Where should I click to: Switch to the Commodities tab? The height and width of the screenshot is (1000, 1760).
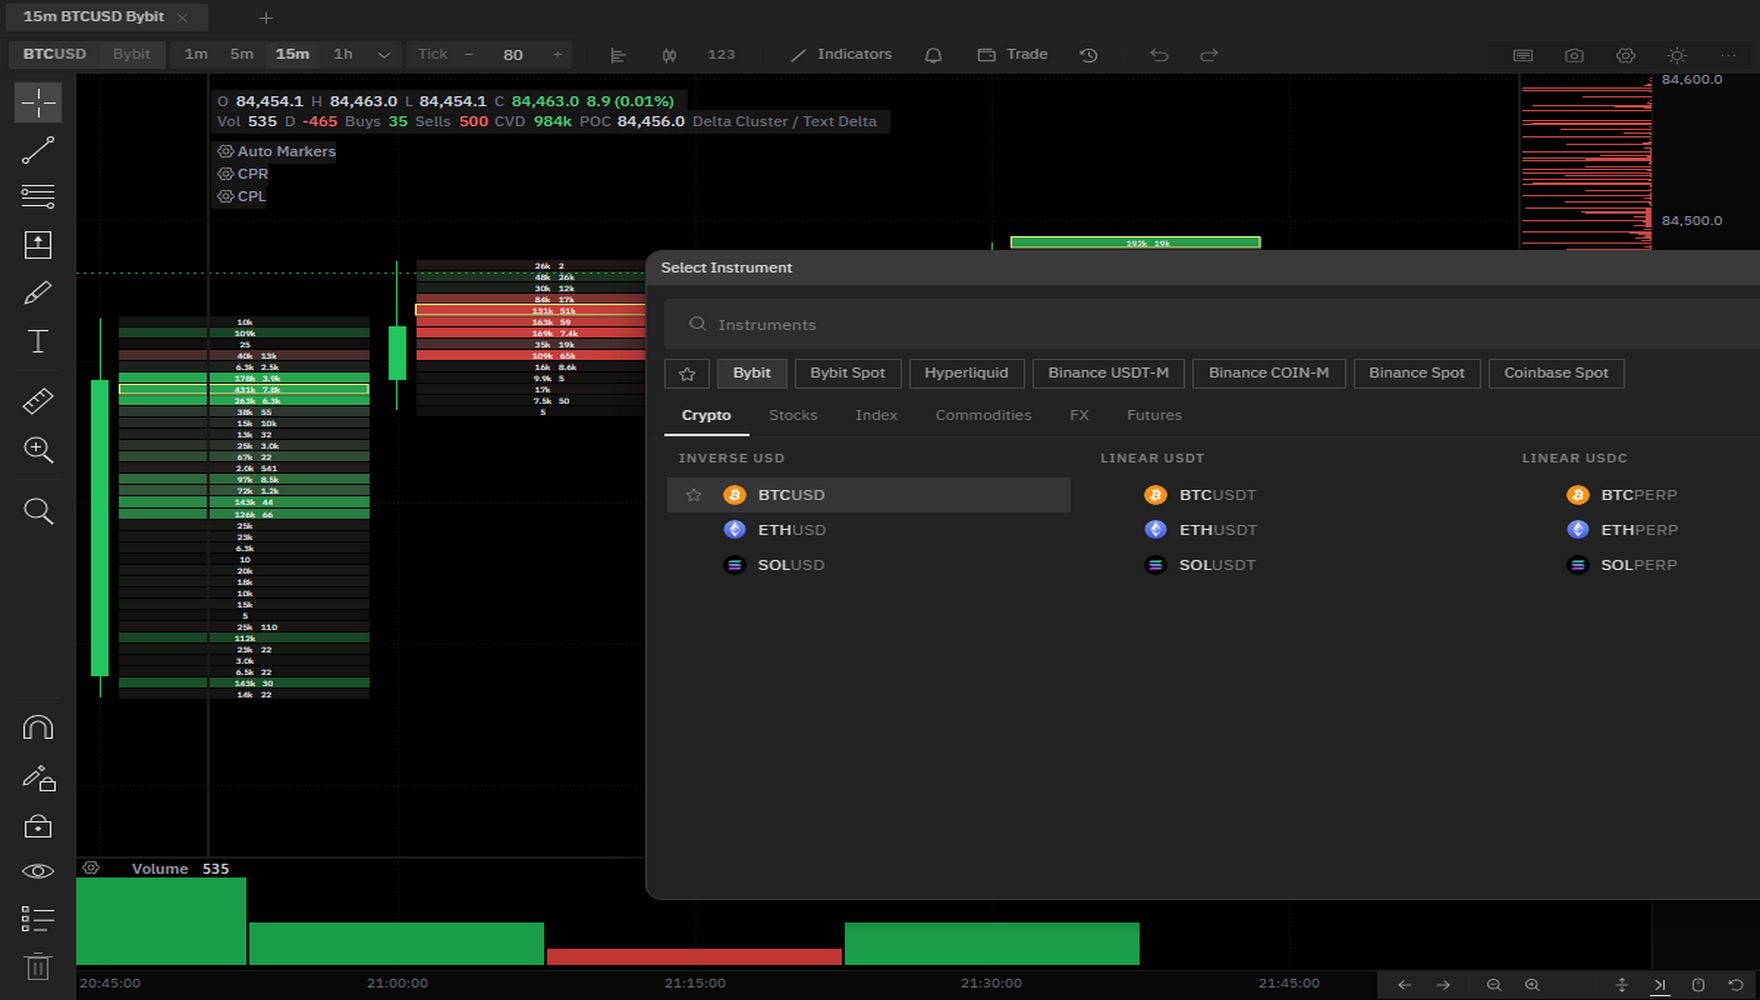click(983, 415)
